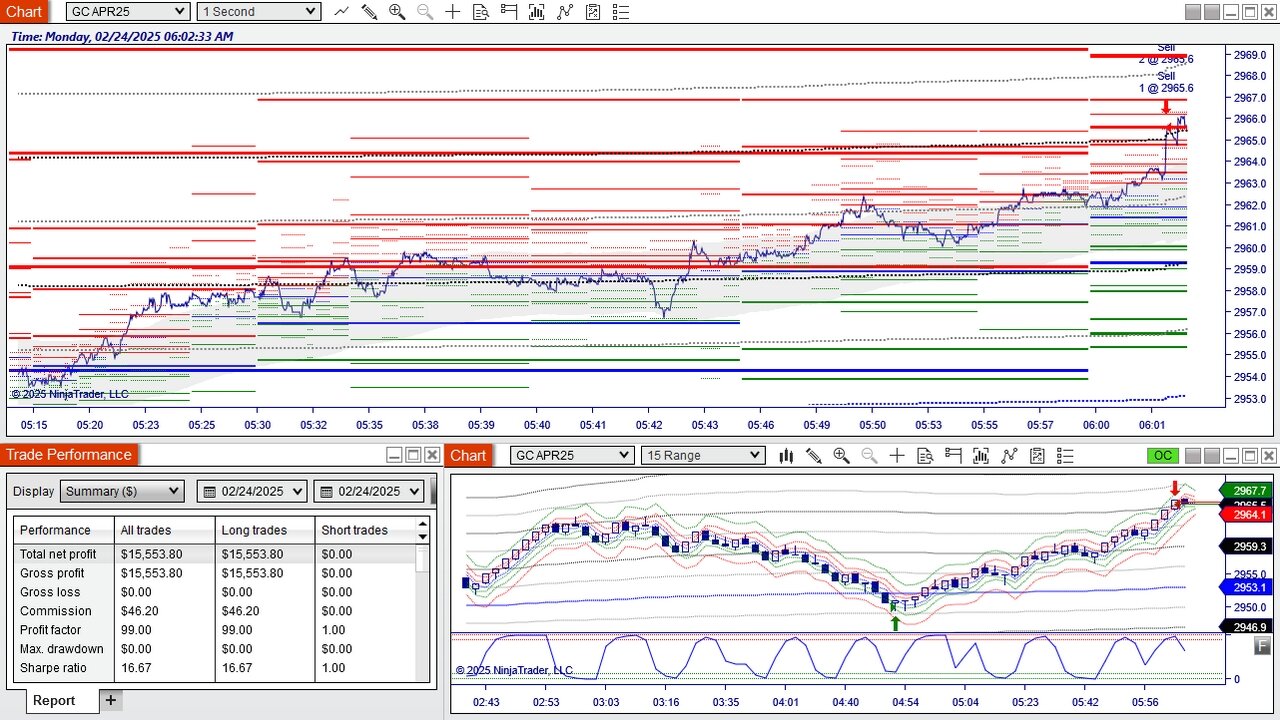Open the end date picker in Trade Performance
Image resolution: width=1280 pixels, height=720 pixels.
pos(369,491)
